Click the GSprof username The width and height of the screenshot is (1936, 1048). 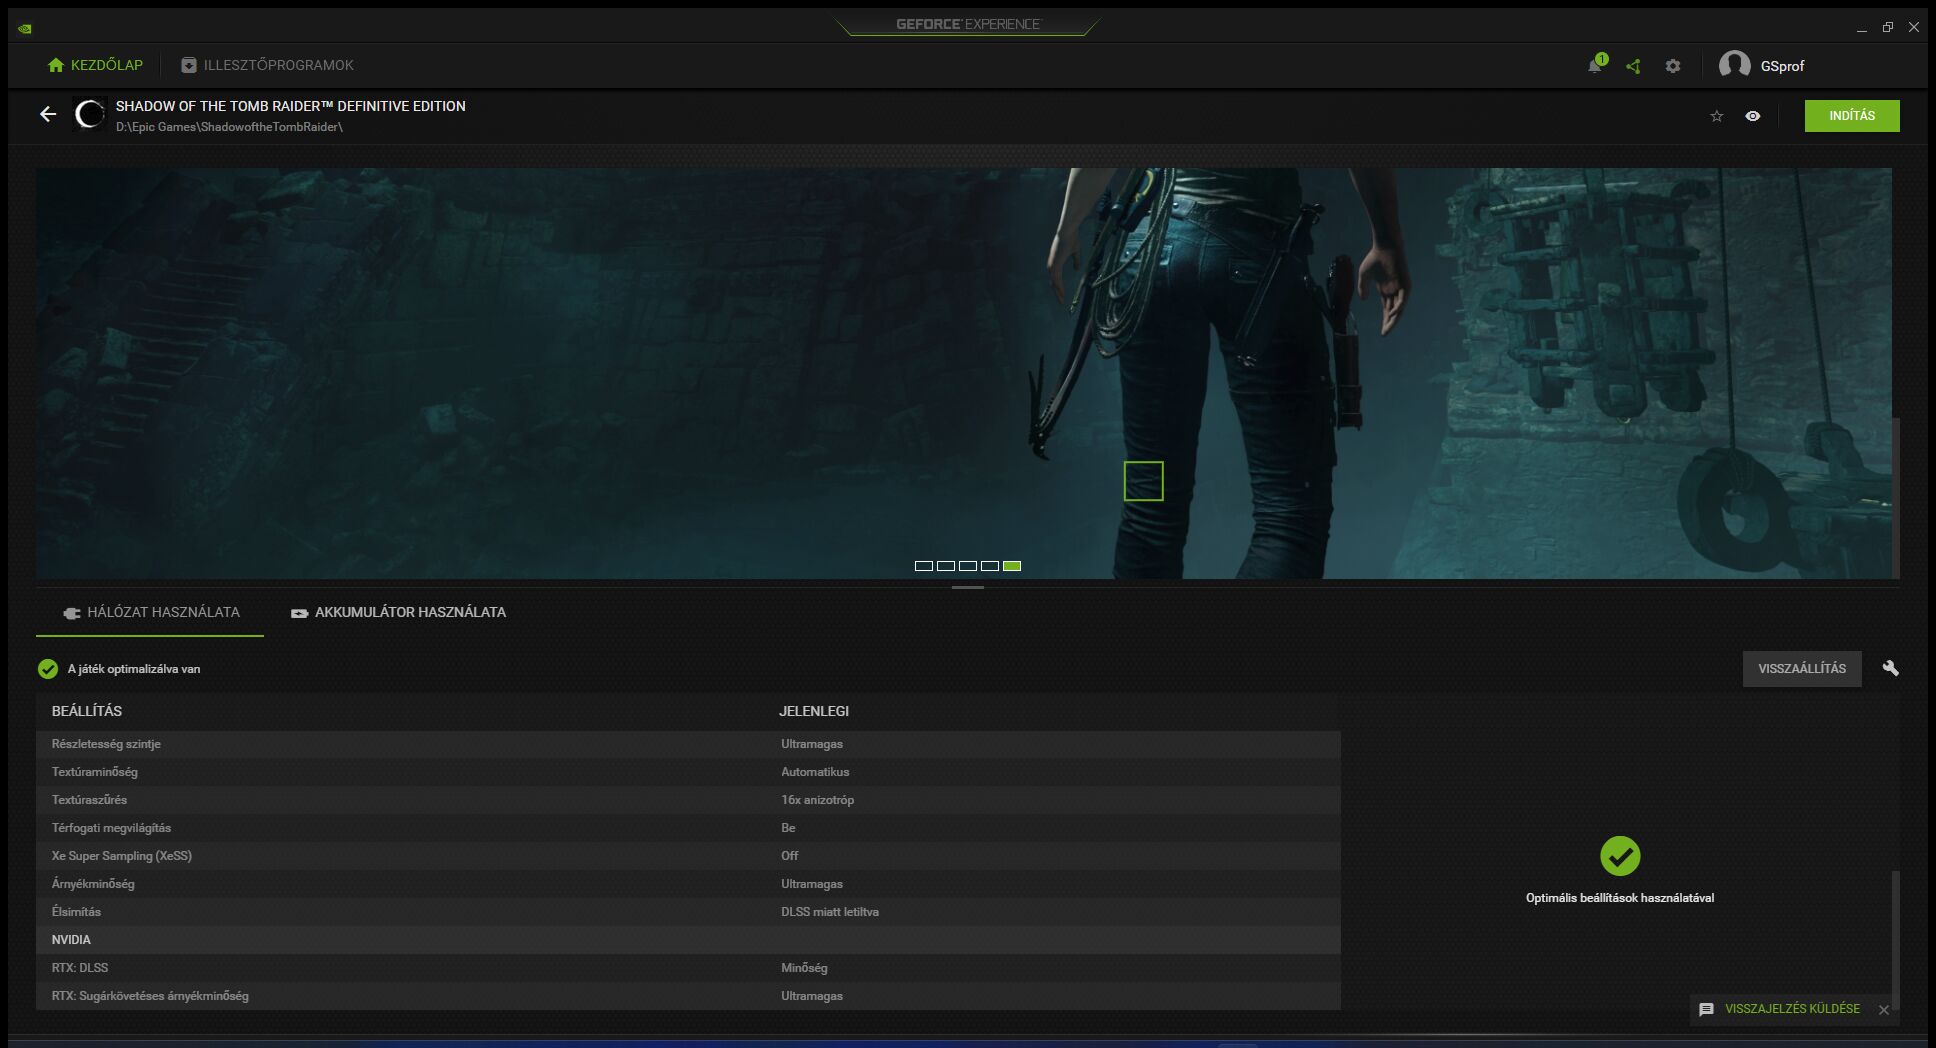(x=1782, y=66)
